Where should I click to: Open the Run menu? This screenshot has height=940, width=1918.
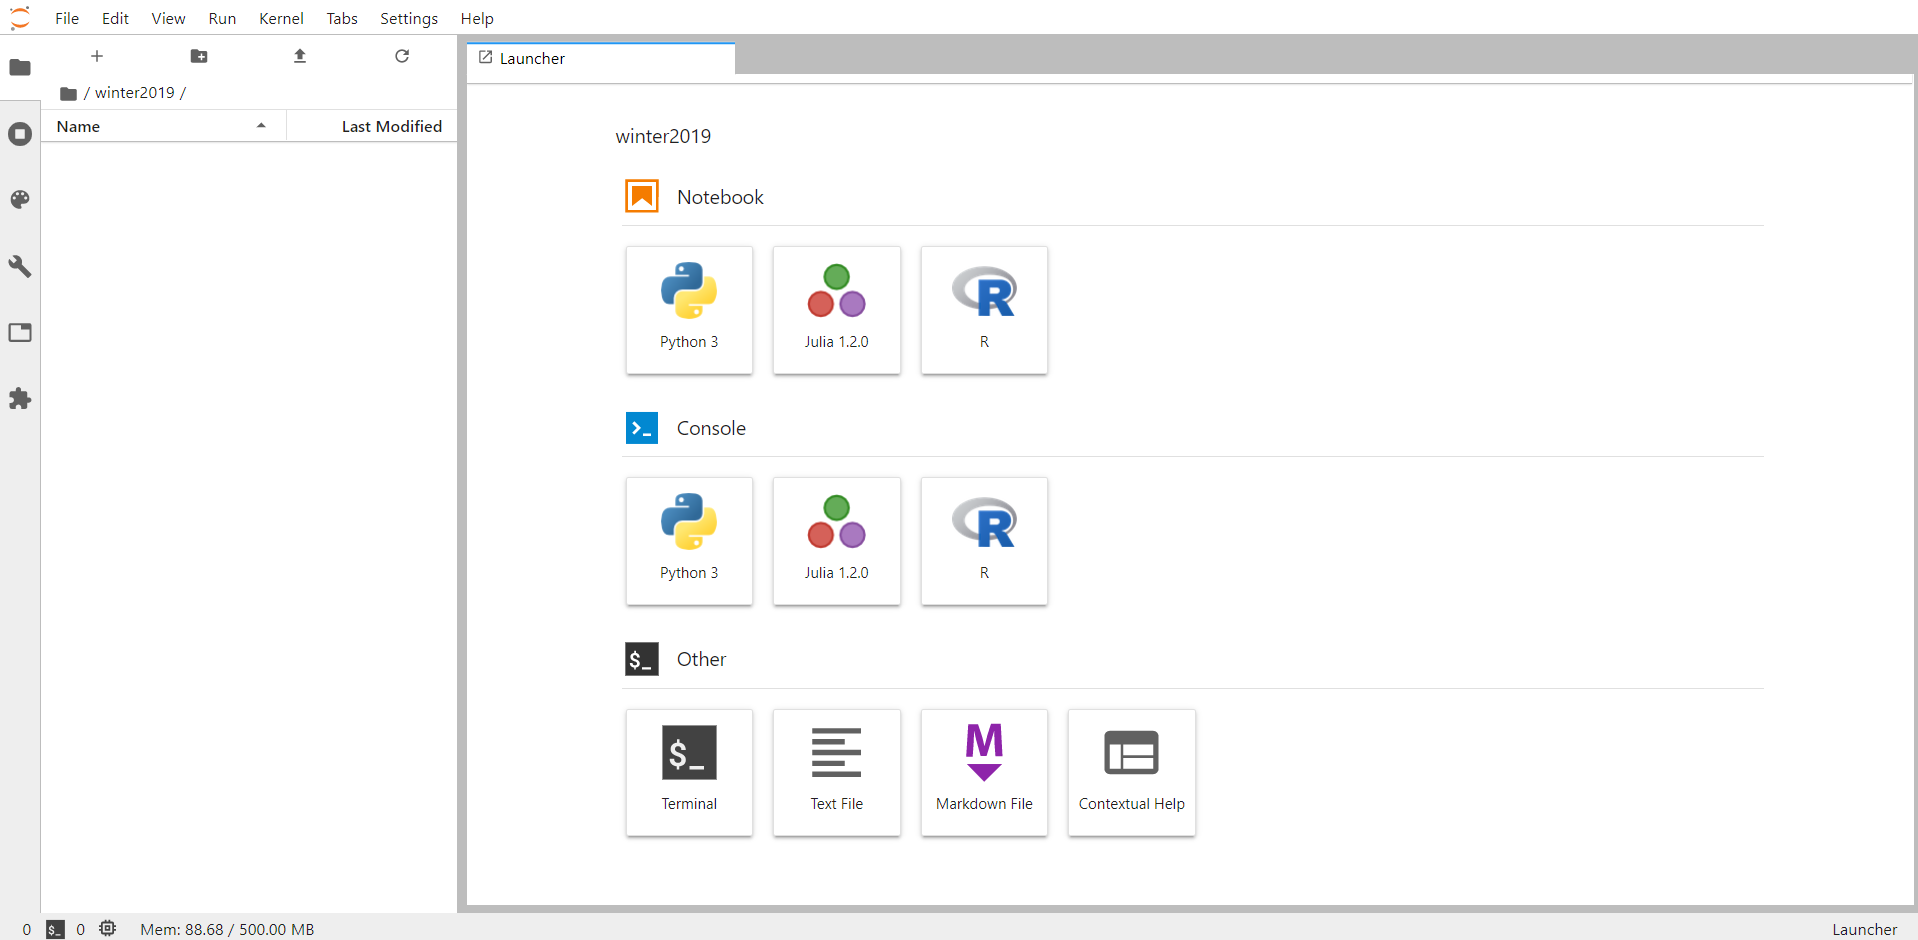pos(222,18)
